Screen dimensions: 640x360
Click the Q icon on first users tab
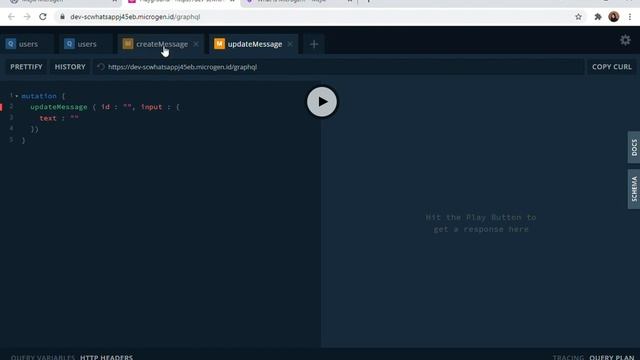[x=11, y=44]
